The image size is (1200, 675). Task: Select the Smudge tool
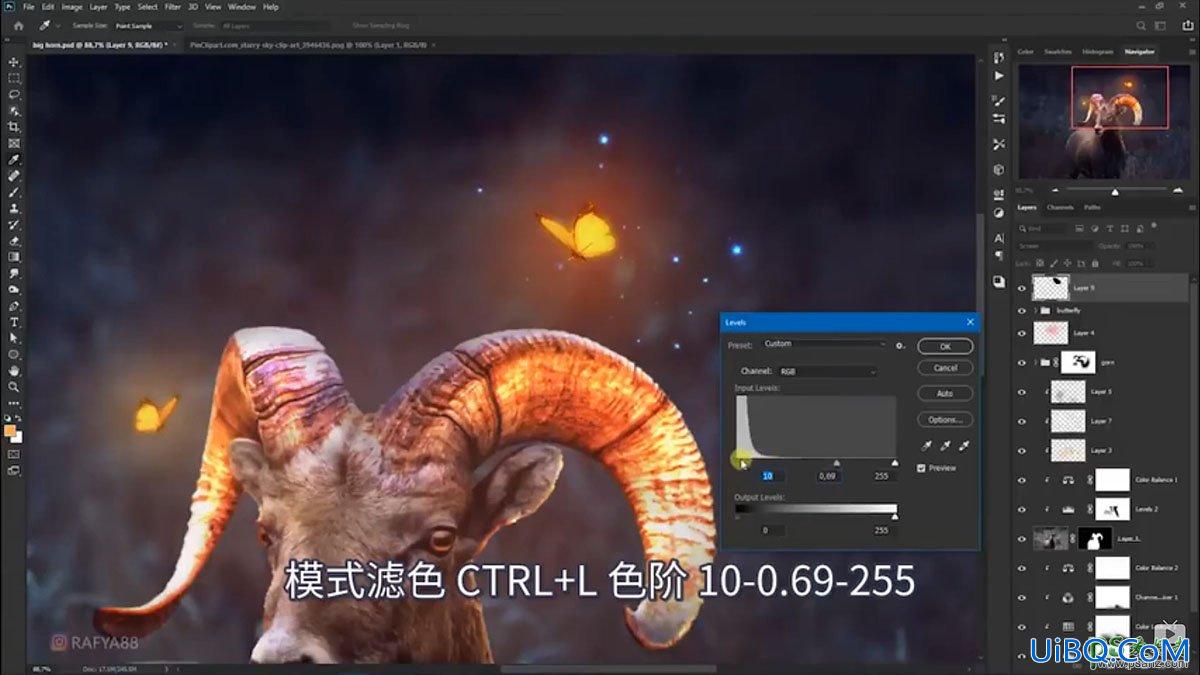14,273
